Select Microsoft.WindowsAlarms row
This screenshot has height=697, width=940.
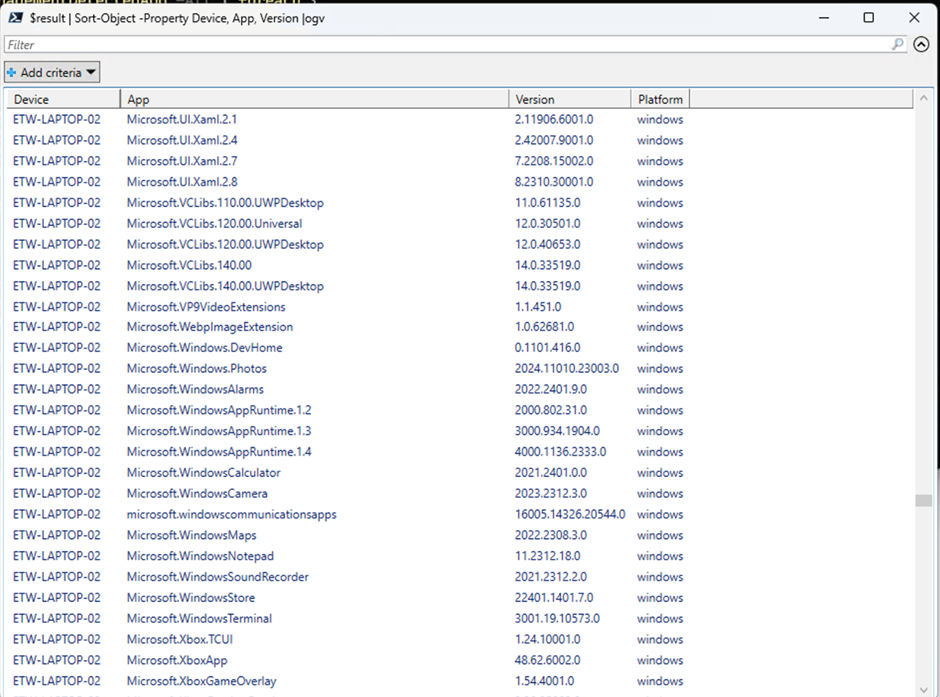point(460,390)
